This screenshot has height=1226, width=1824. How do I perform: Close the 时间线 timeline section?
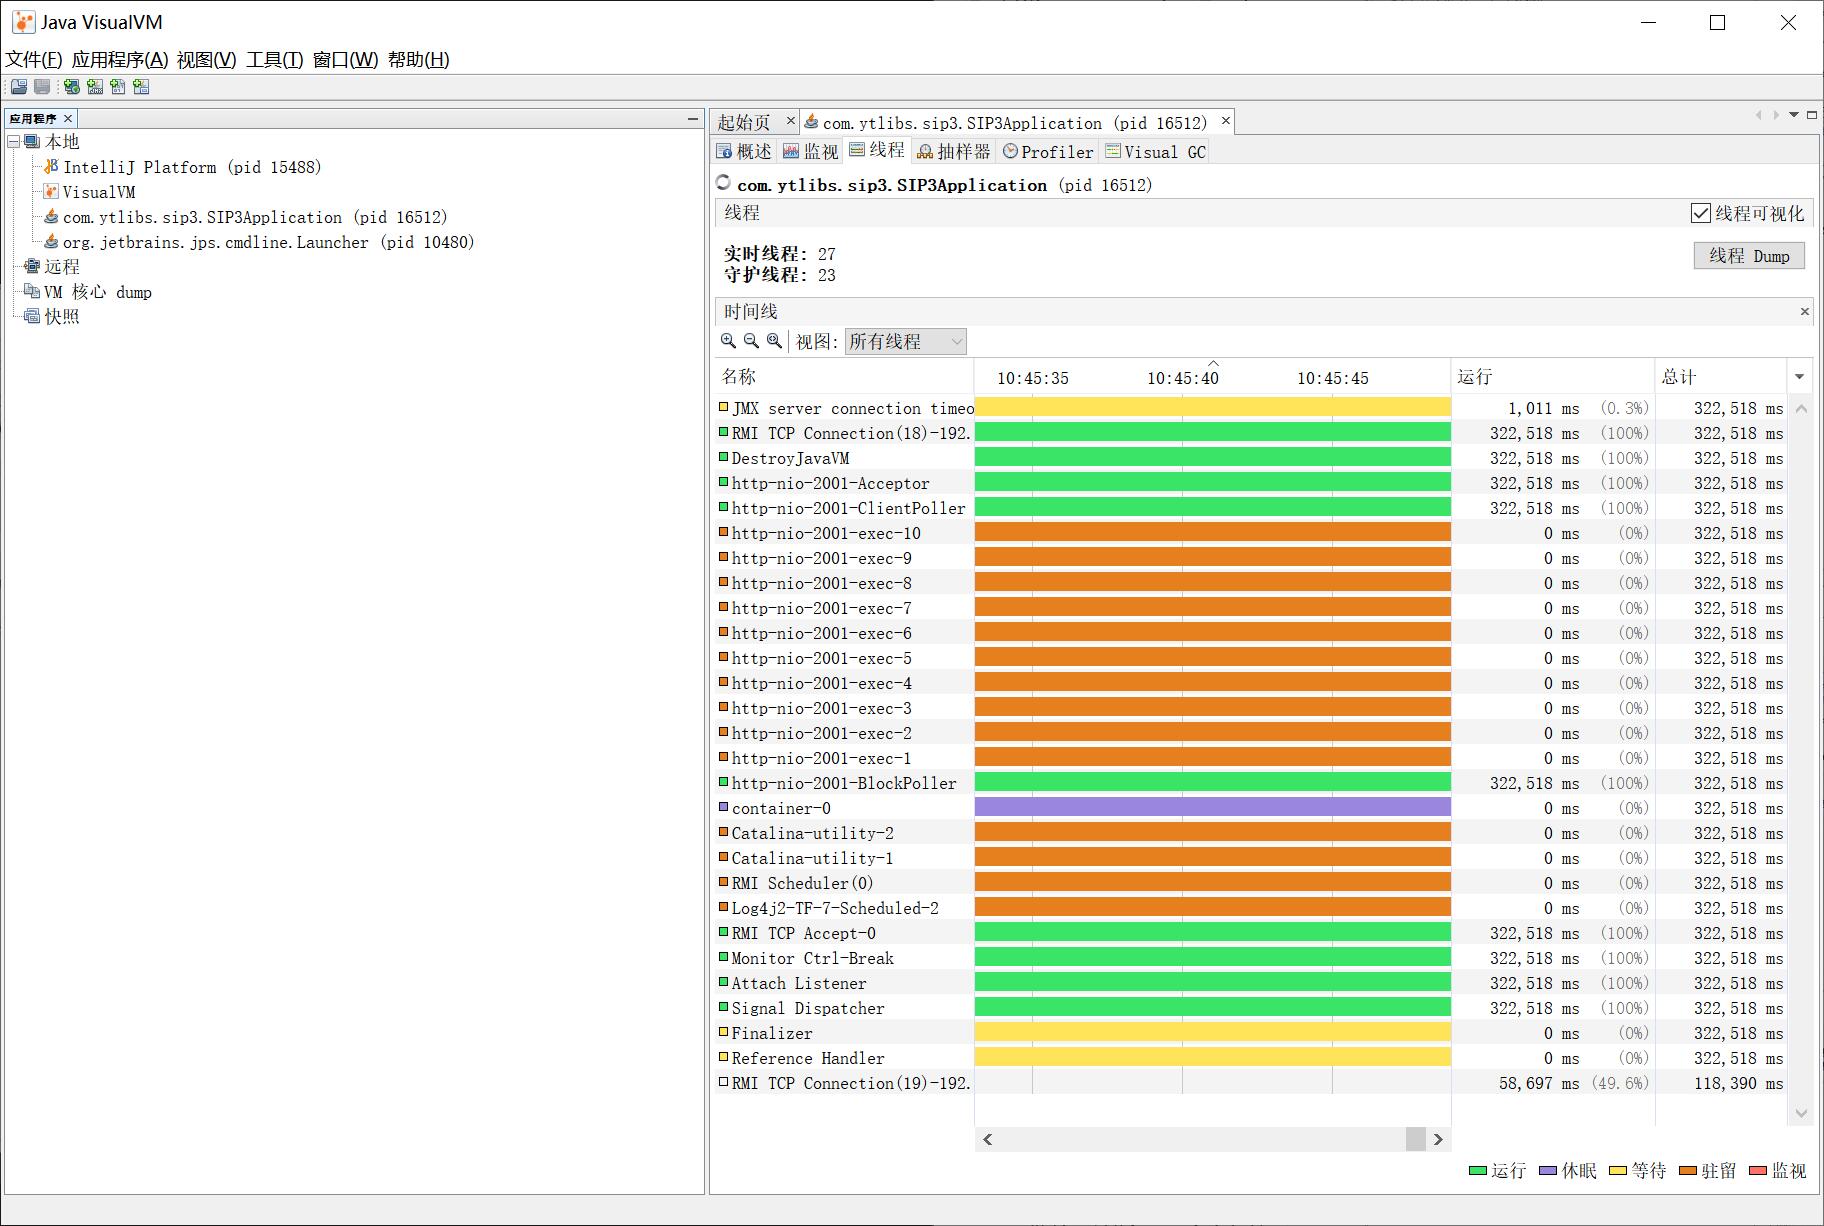[1804, 312]
